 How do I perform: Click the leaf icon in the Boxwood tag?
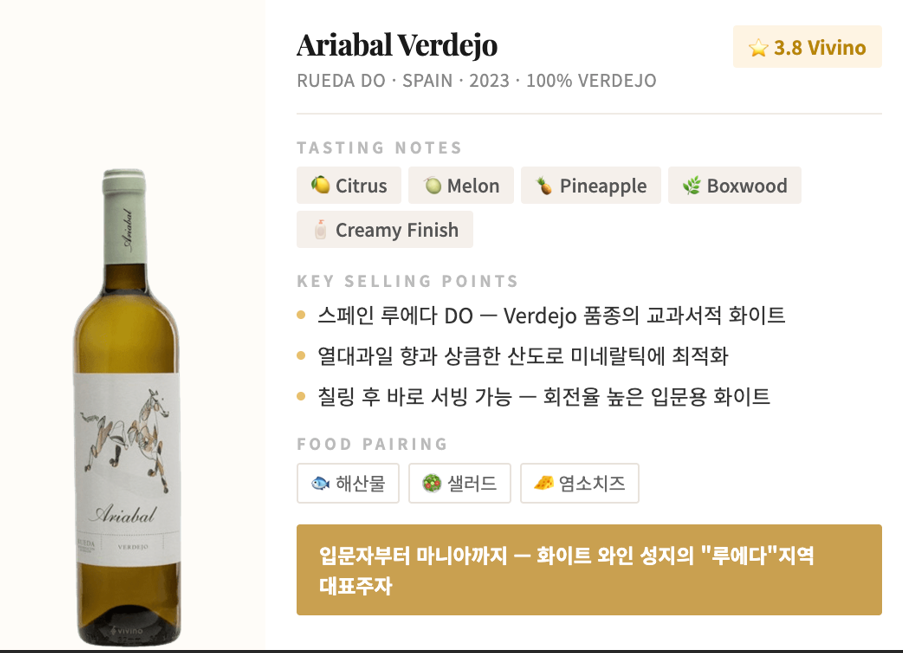692,186
